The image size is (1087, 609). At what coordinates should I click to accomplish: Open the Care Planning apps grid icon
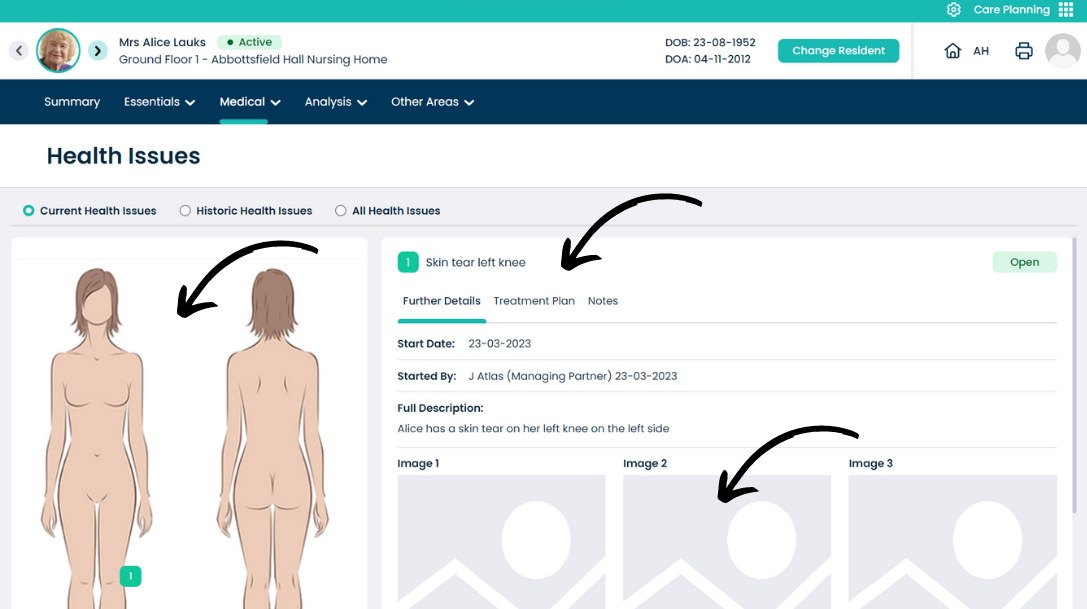click(x=1066, y=10)
